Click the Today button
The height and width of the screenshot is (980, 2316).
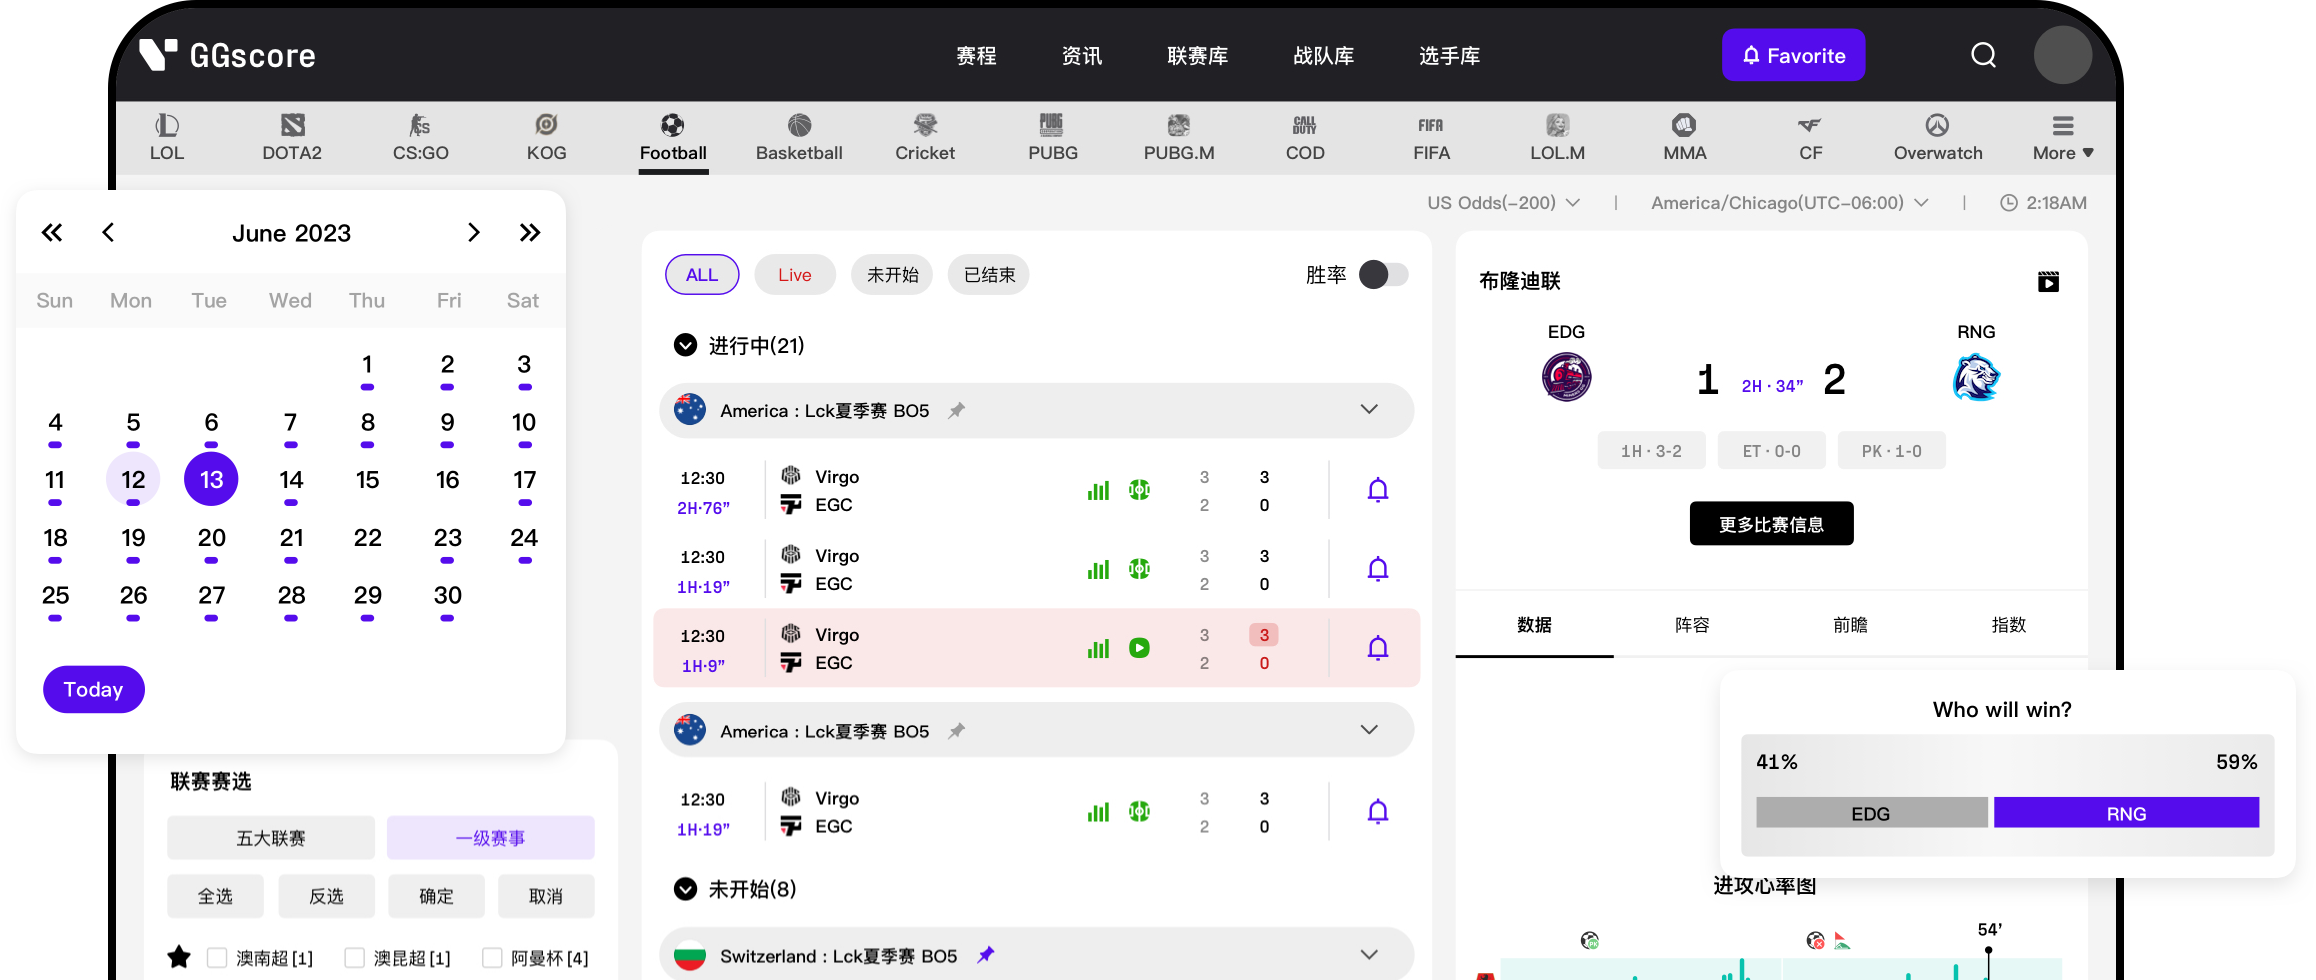coord(94,689)
